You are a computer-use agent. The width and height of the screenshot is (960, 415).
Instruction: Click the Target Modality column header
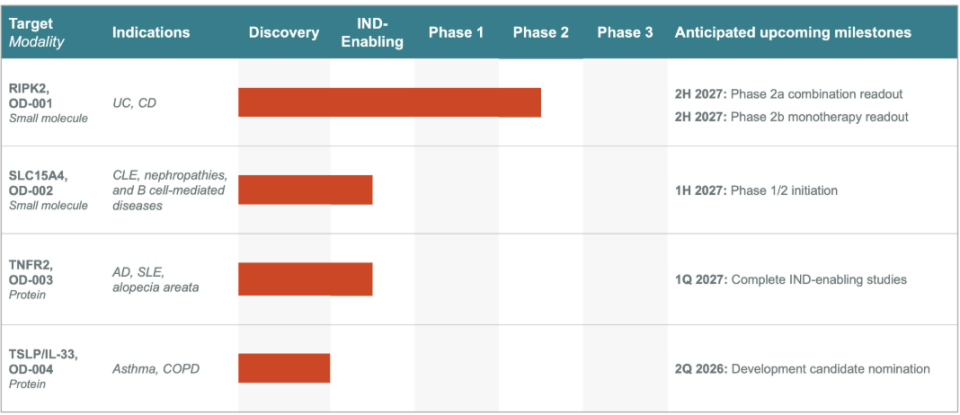click(x=36, y=32)
